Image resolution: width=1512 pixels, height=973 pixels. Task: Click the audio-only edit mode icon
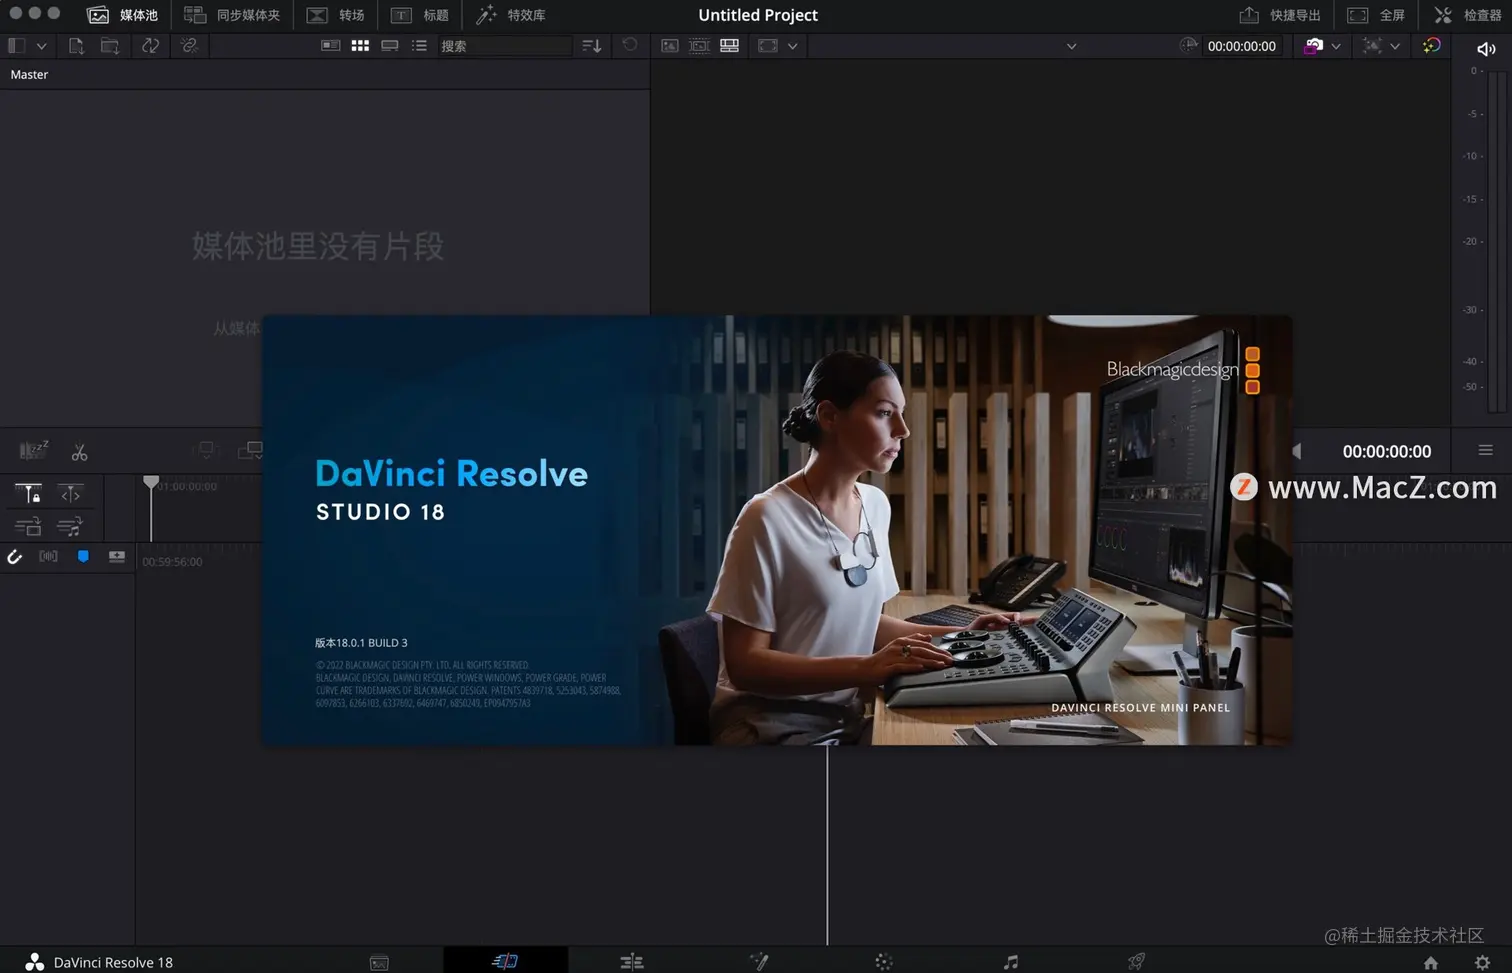click(70, 525)
